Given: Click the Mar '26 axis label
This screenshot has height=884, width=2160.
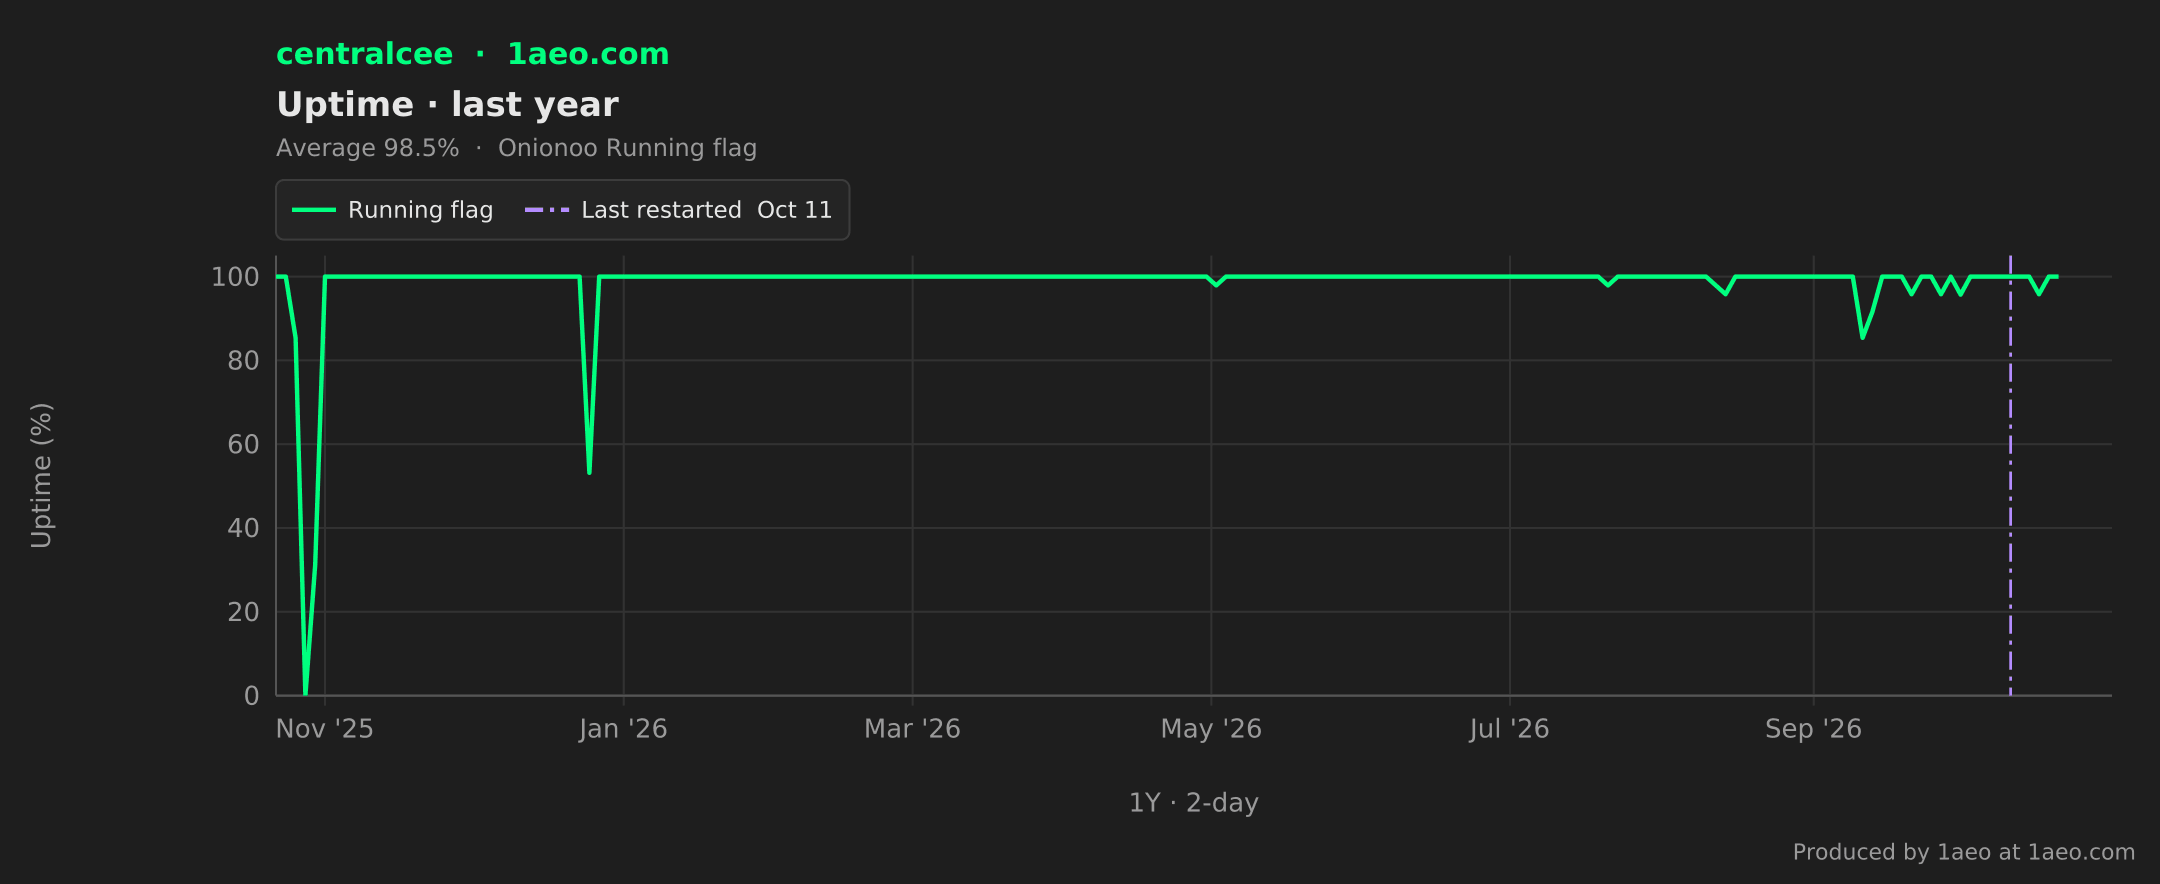Looking at the screenshot, I should pos(912,729).
